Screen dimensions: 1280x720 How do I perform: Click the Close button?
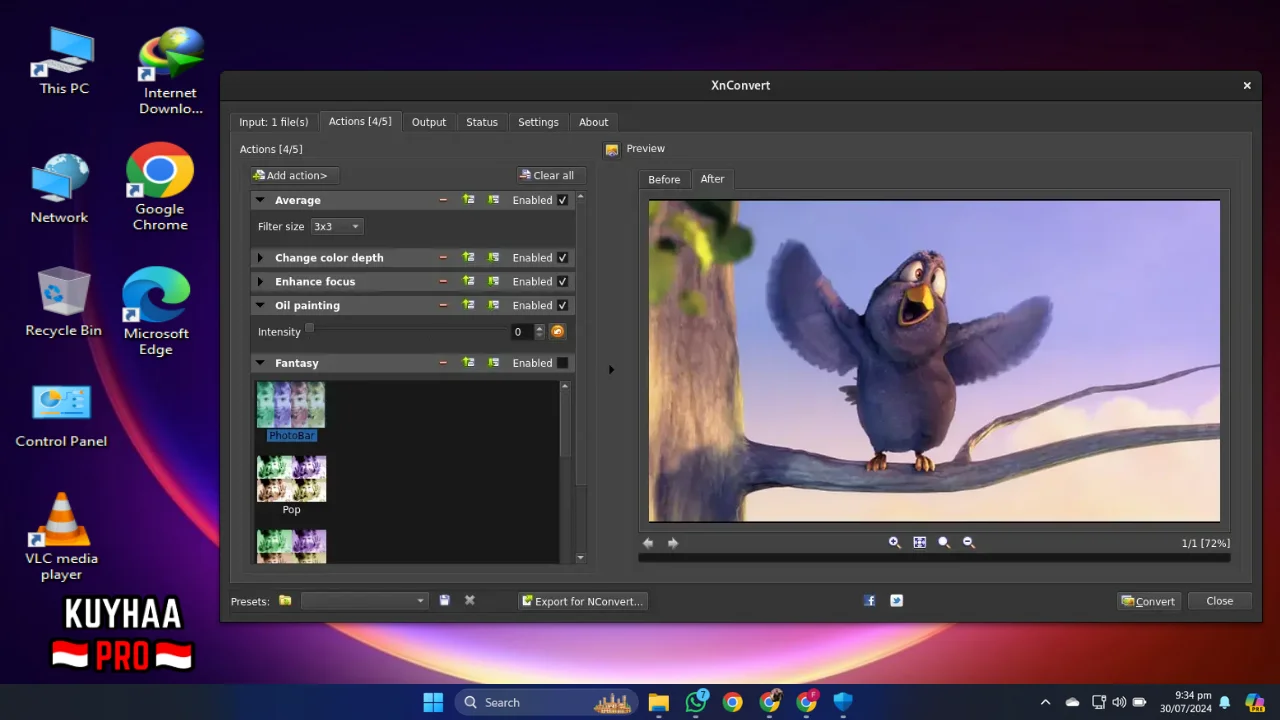click(x=1219, y=601)
